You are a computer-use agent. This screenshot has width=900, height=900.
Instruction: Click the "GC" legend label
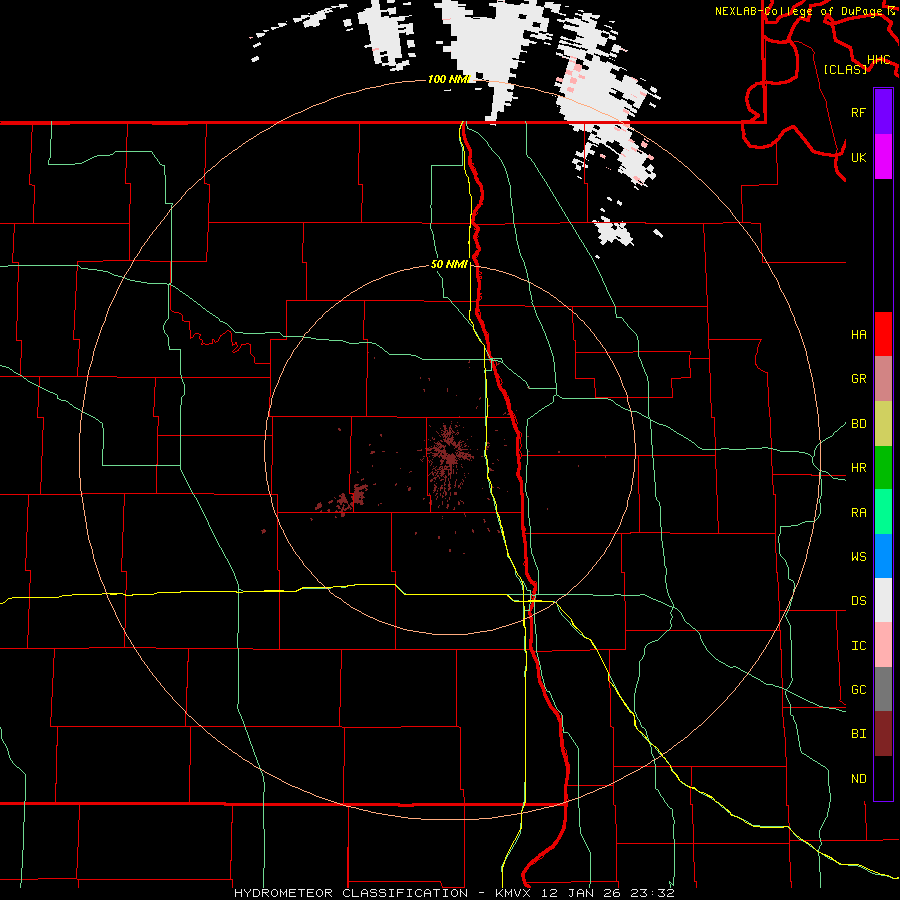coord(858,690)
